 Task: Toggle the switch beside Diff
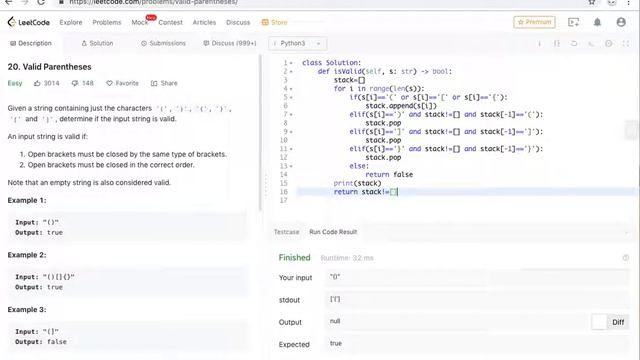[x=599, y=322]
